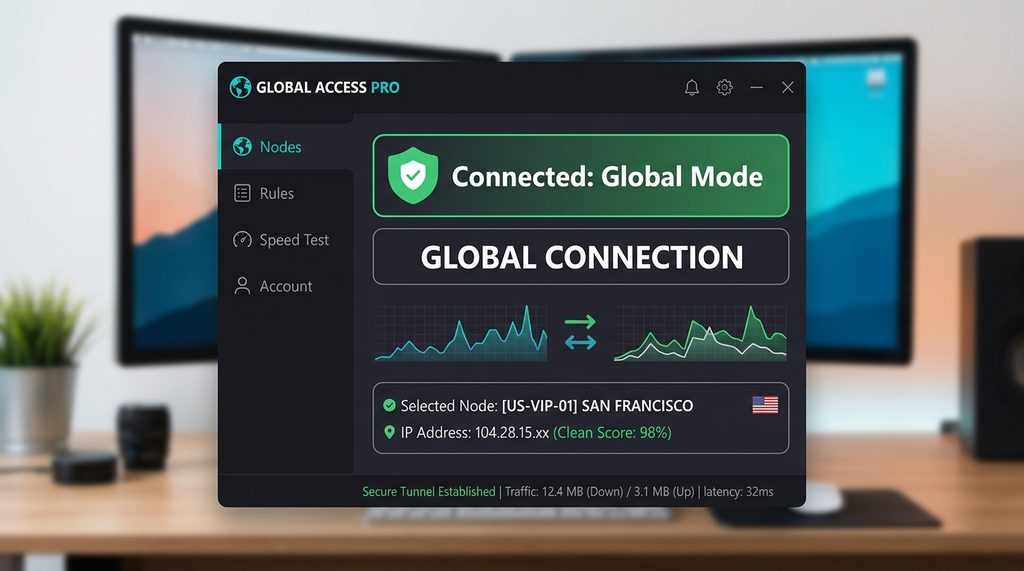Click the person icon beside Account

[x=242, y=286]
